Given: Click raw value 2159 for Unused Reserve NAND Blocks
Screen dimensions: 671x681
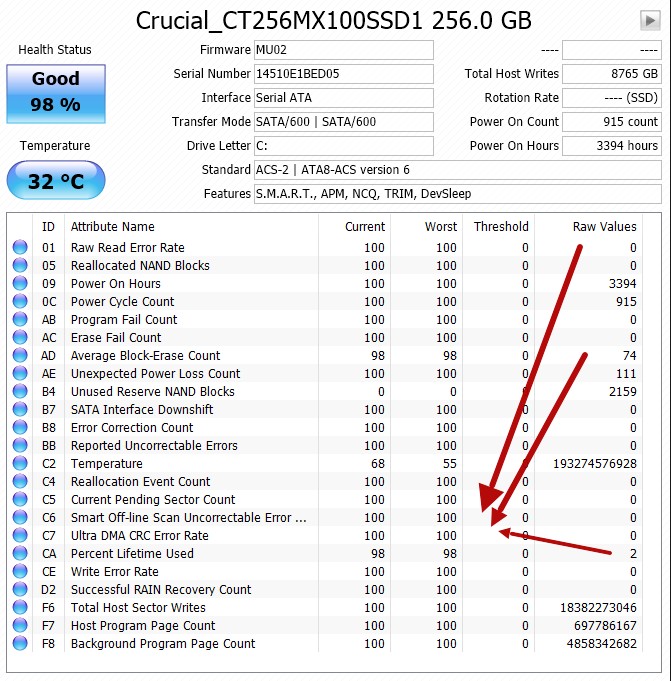Looking at the screenshot, I should coord(622,392).
